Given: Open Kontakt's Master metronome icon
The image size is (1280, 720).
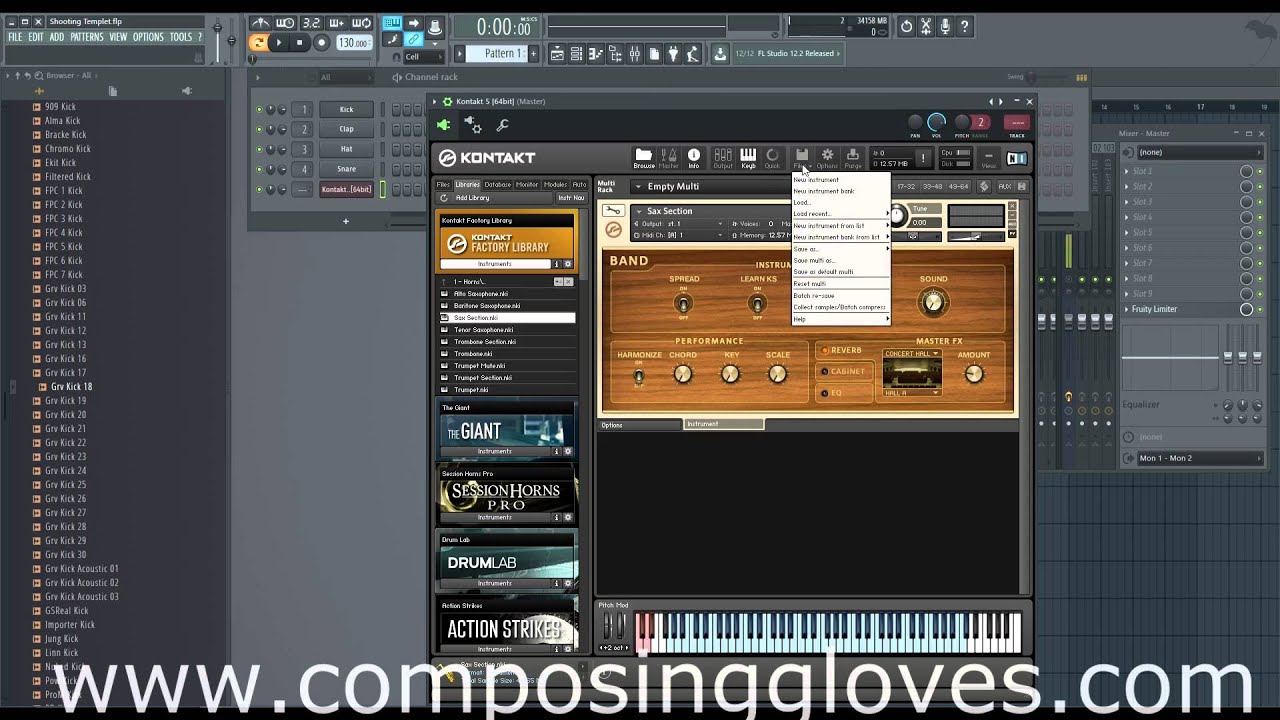Looking at the screenshot, I should point(669,157).
